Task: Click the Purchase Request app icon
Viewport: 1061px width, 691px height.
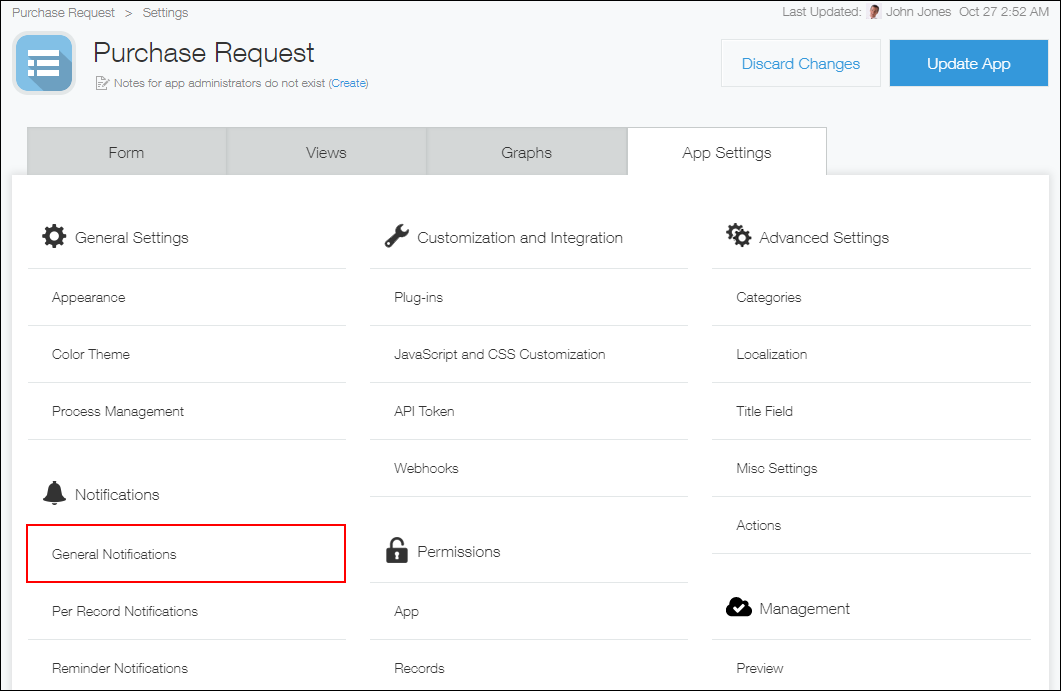Action: click(44, 62)
